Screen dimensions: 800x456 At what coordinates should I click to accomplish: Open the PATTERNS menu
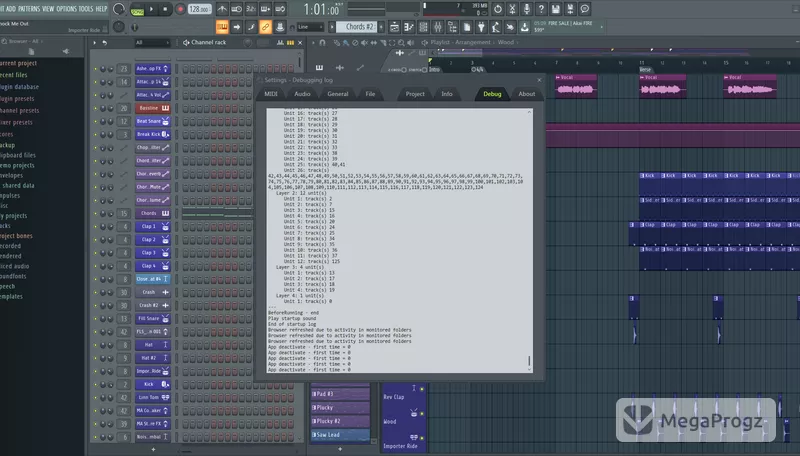click(29, 9)
